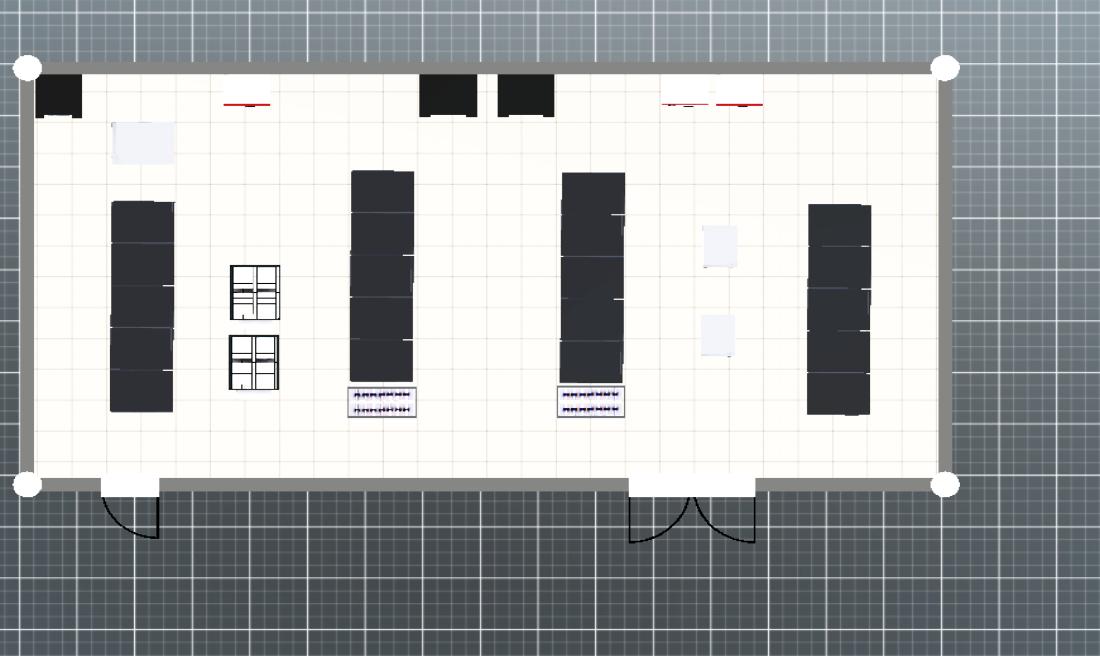This screenshot has height=656, width=1100.
Task: Click the bottom-right wall corner handle
Action: [x=944, y=485]
